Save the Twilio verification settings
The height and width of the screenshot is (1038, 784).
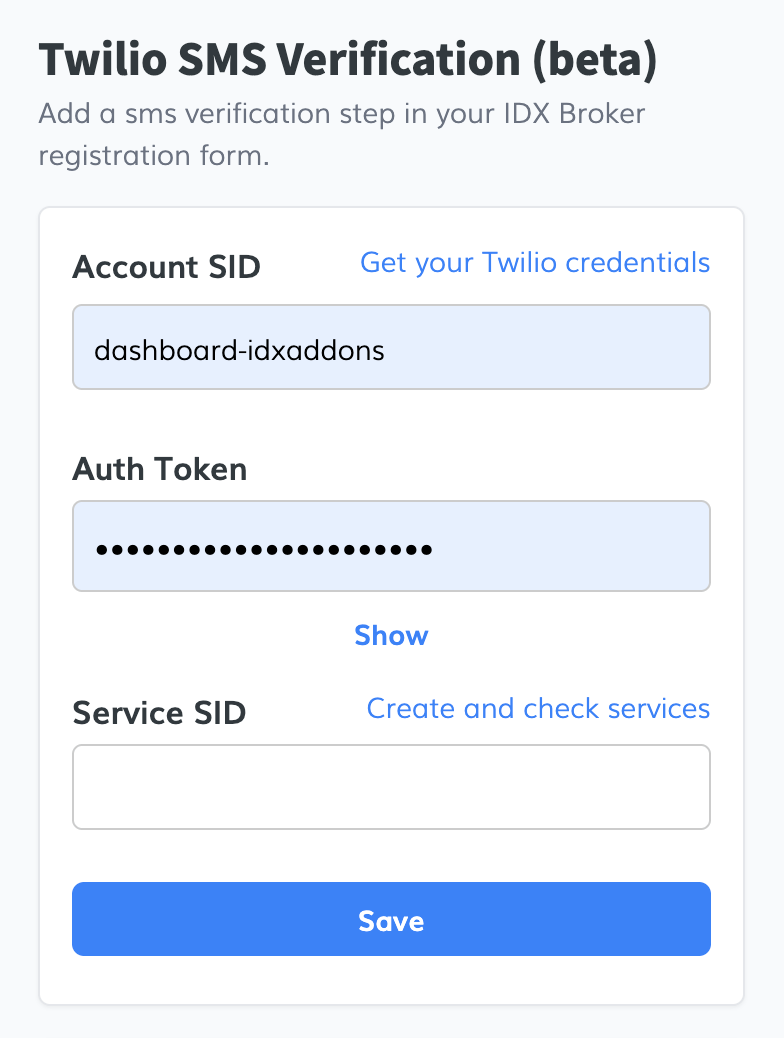coord(391,920)
